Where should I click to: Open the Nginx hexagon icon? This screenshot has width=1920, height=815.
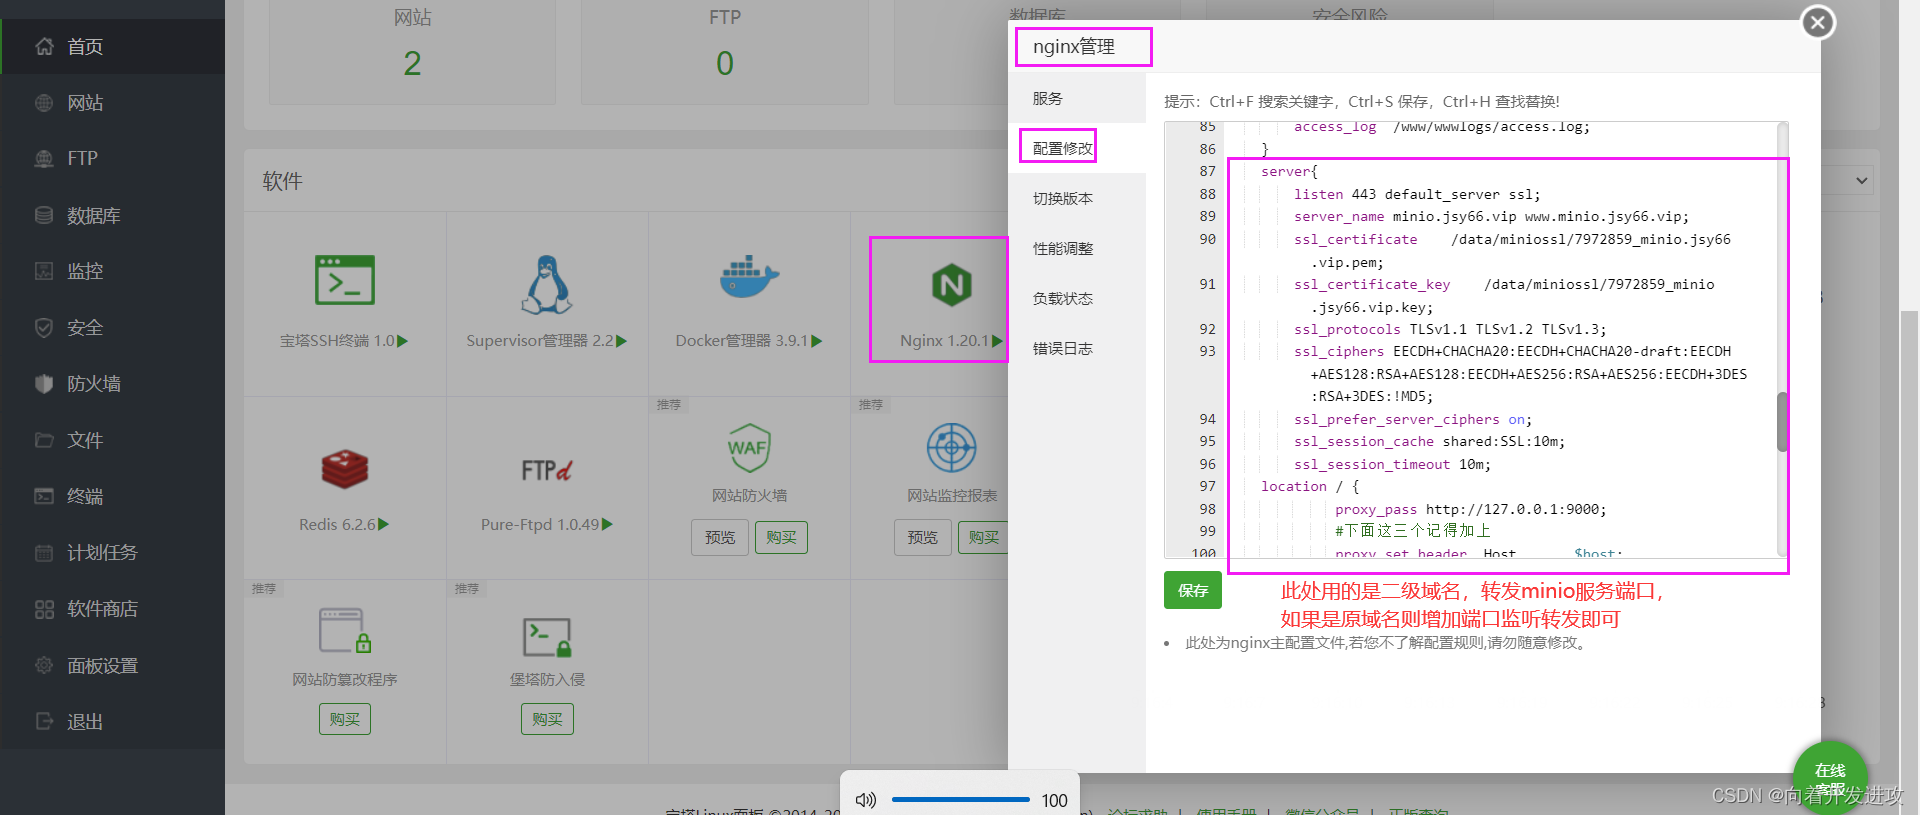(951, 285)
